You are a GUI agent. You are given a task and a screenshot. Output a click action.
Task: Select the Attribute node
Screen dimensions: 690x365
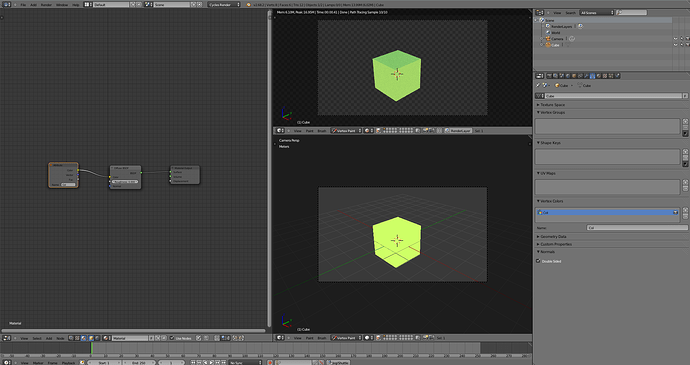(63, 175)
